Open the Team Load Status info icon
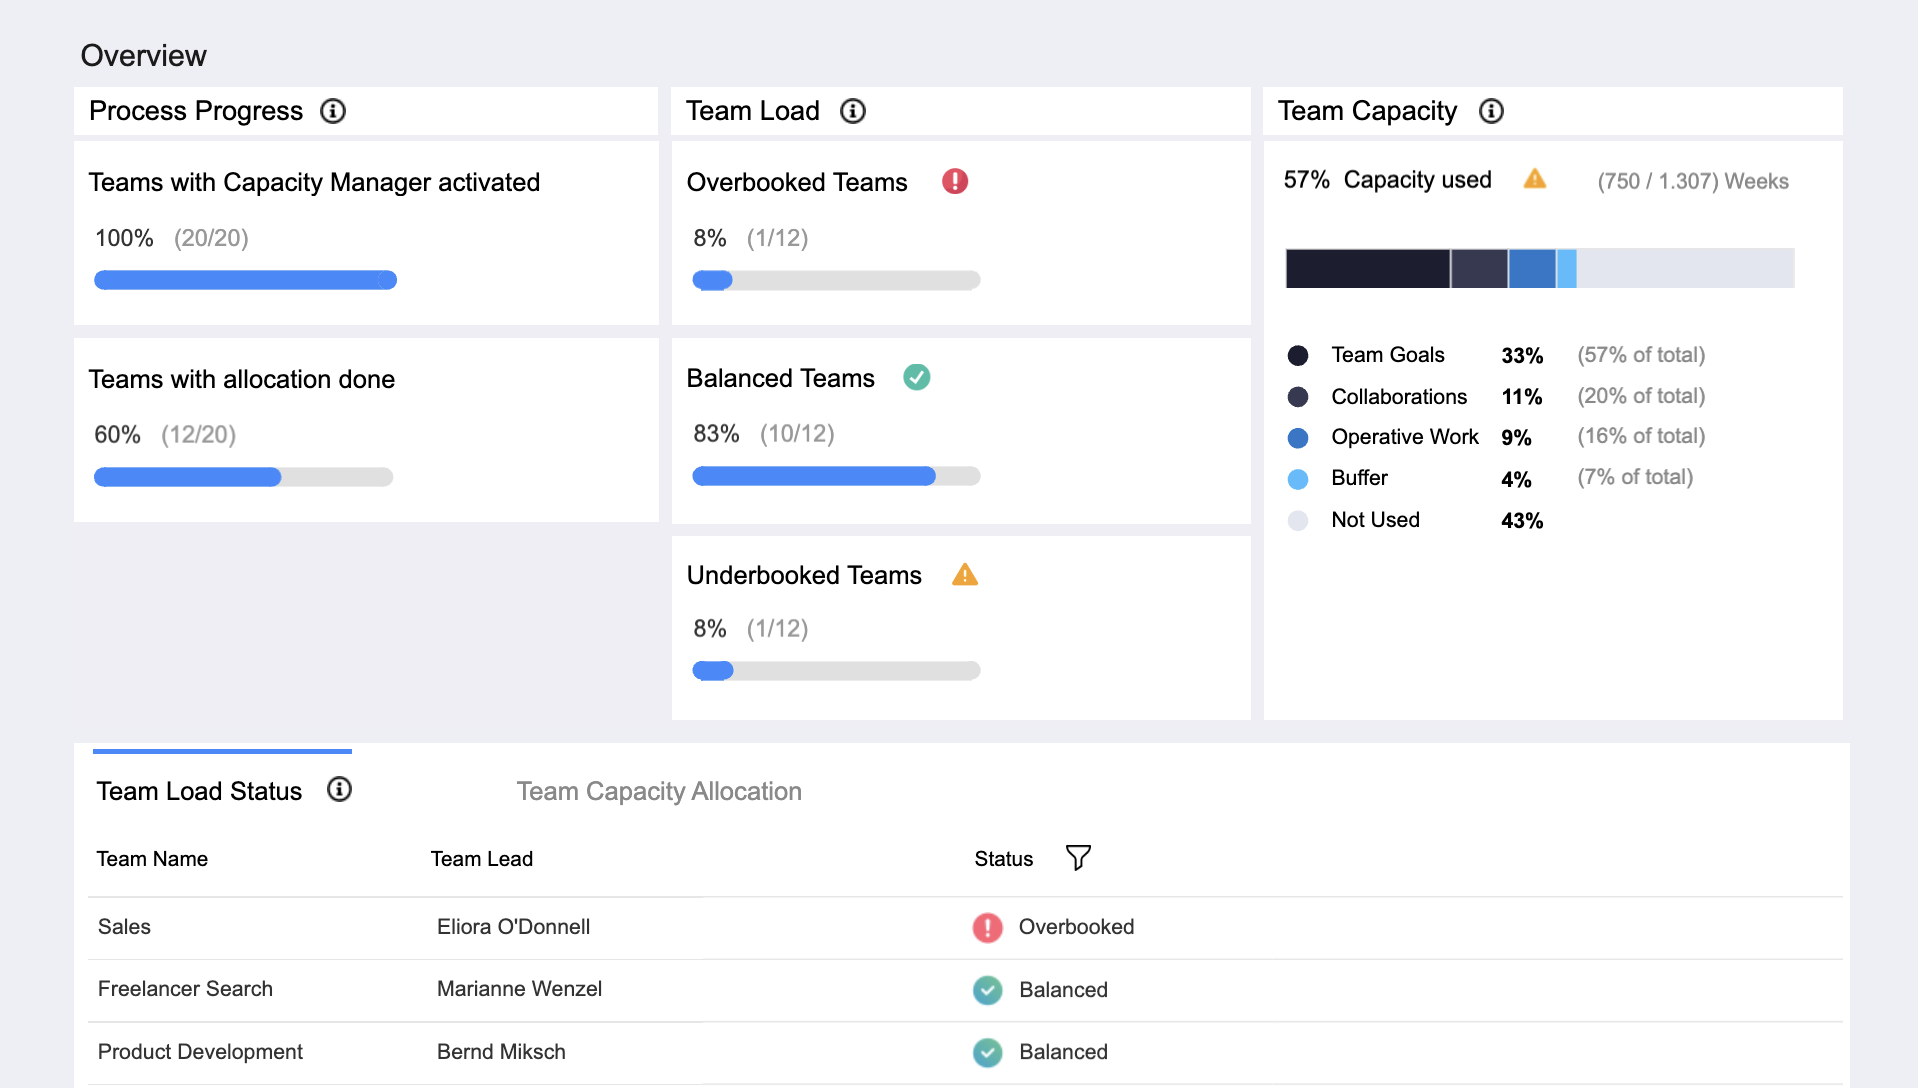1918x1088 pixels. click(x=340, y=790)
